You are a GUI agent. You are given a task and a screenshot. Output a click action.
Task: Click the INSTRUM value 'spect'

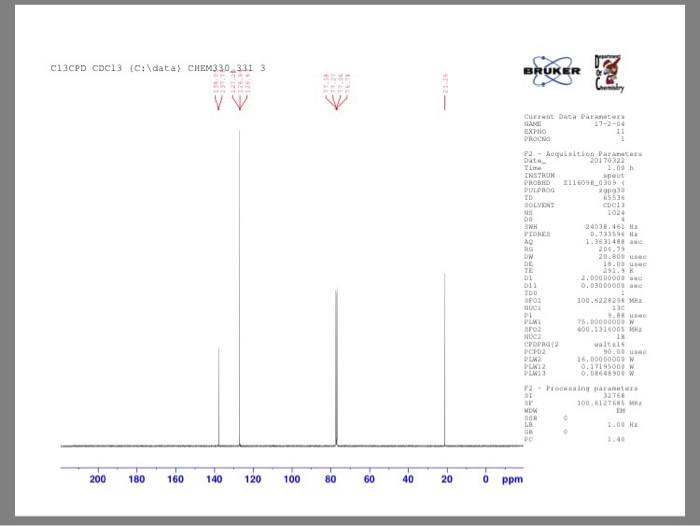(x=614, y=175)
